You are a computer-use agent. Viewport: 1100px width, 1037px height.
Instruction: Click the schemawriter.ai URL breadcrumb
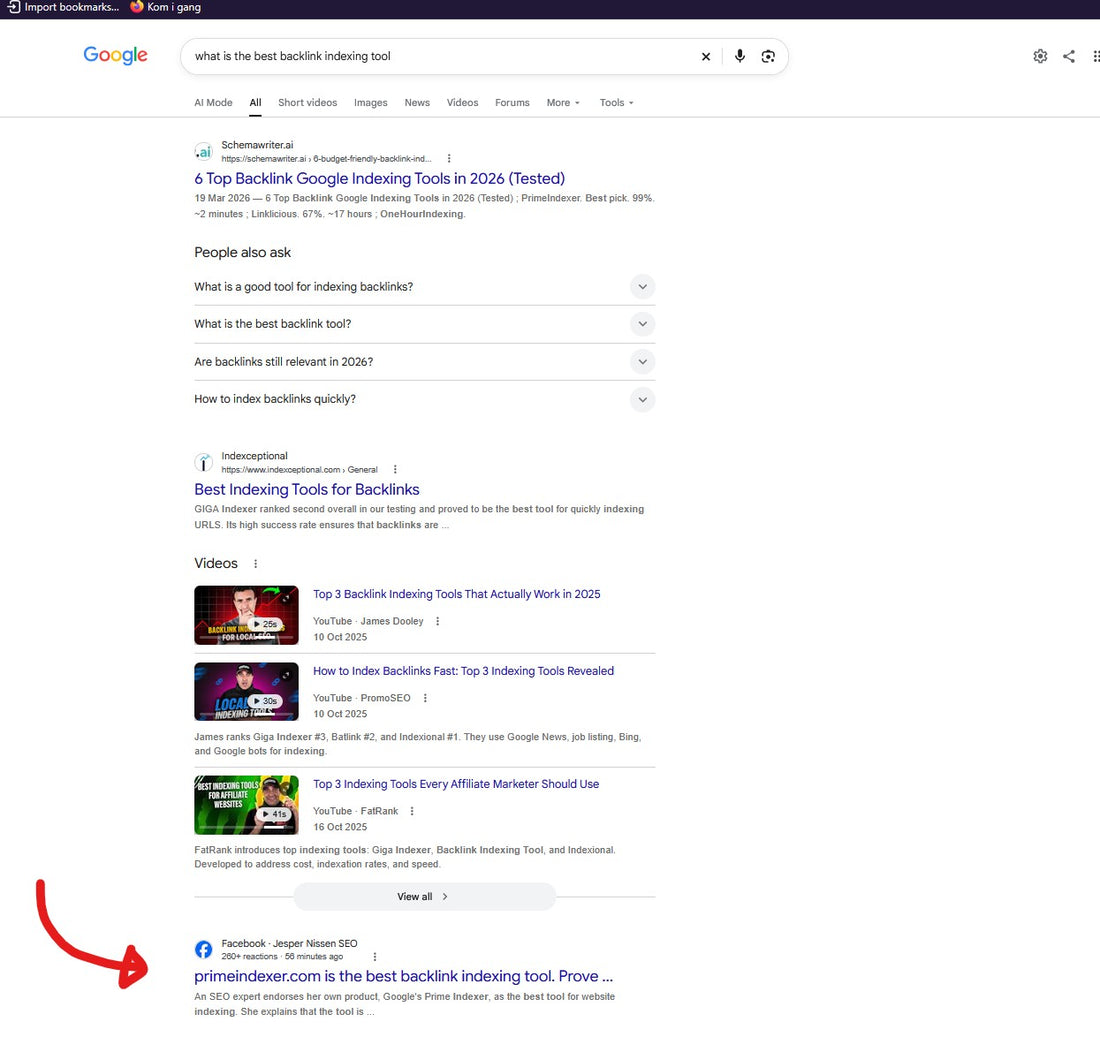click(326, 159)
